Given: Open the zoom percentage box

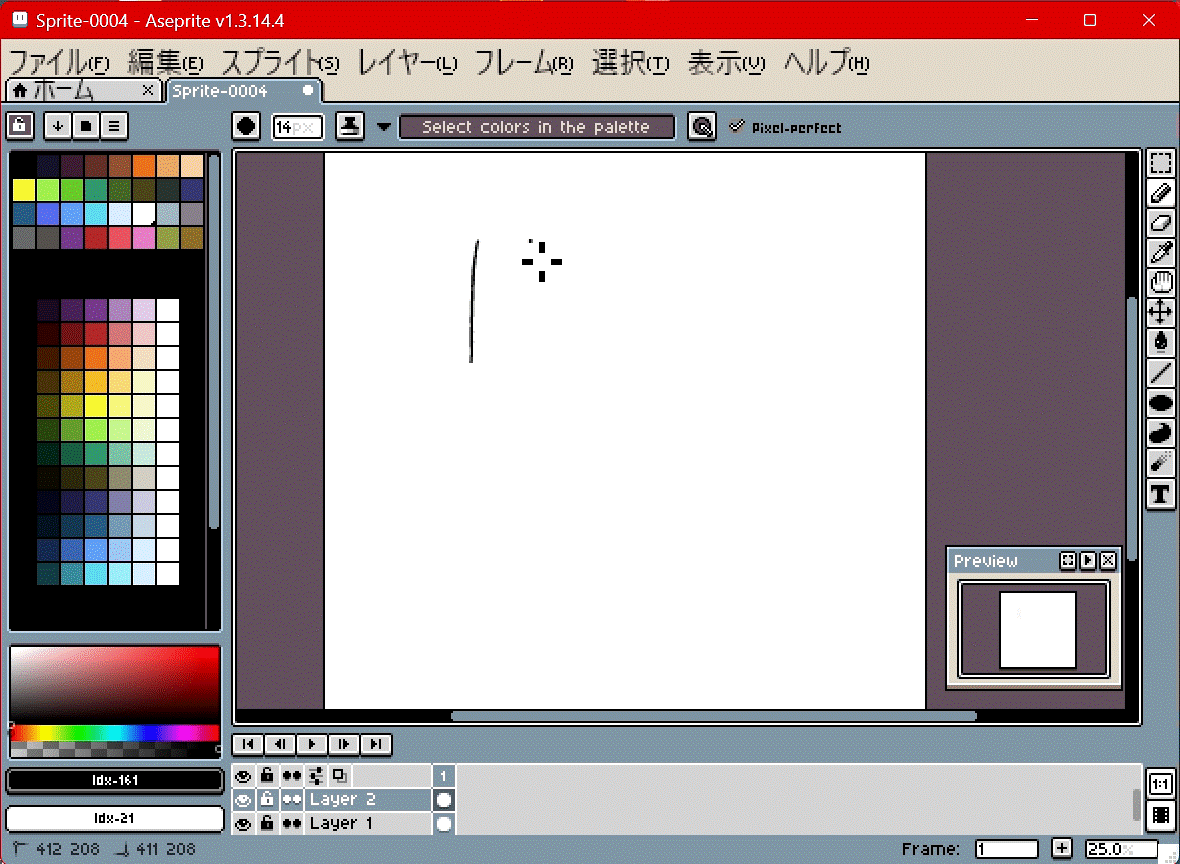Looking at the screenshot, I should (1120, 849).
